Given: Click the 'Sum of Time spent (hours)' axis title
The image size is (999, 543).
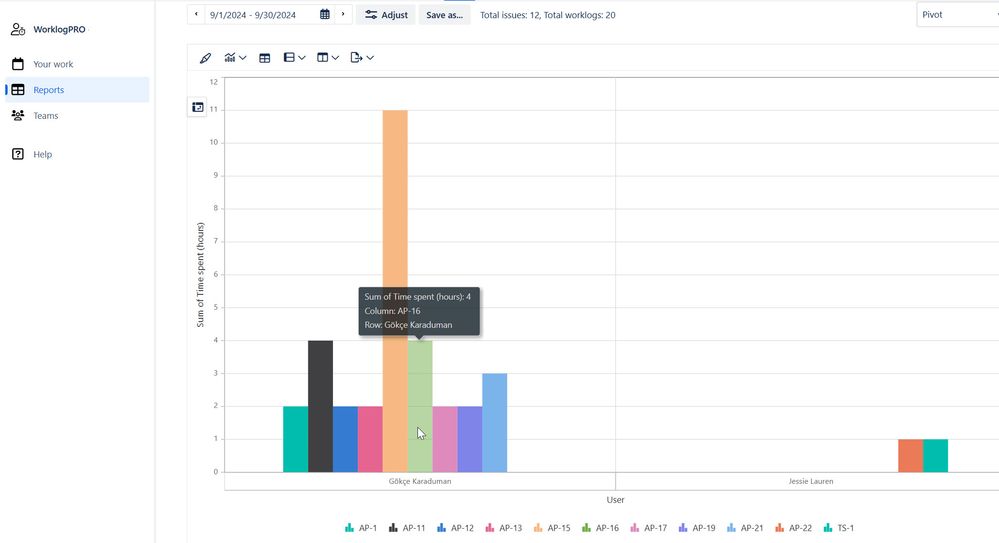Looking at the screenshot, I should coord(200,275).
